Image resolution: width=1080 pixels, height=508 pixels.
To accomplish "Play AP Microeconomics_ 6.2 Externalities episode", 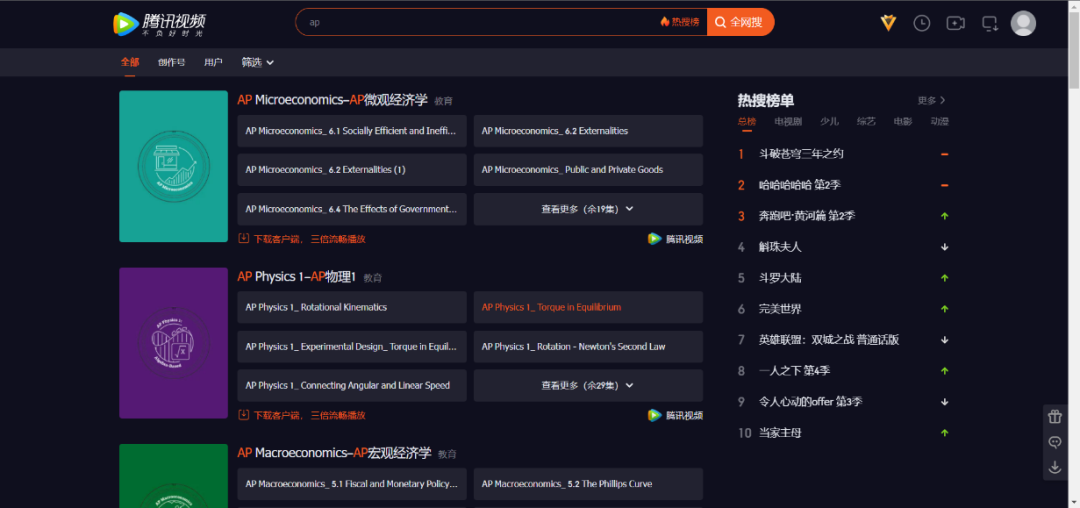I will point(588,131).
